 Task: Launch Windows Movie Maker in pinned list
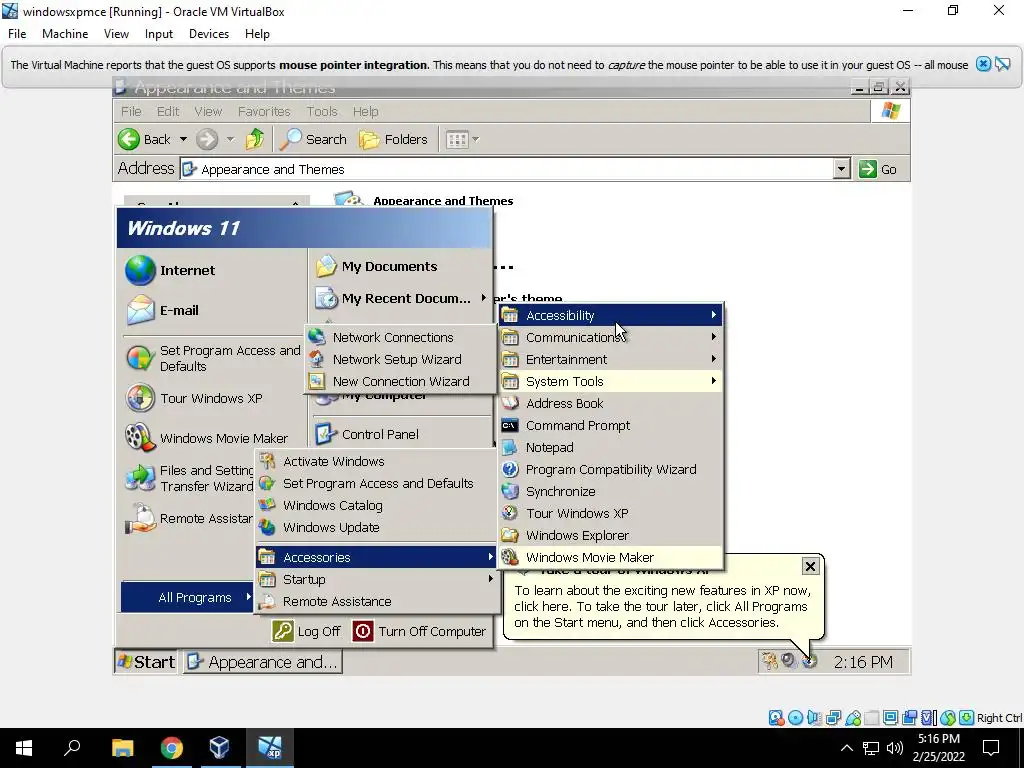point(207,438)
